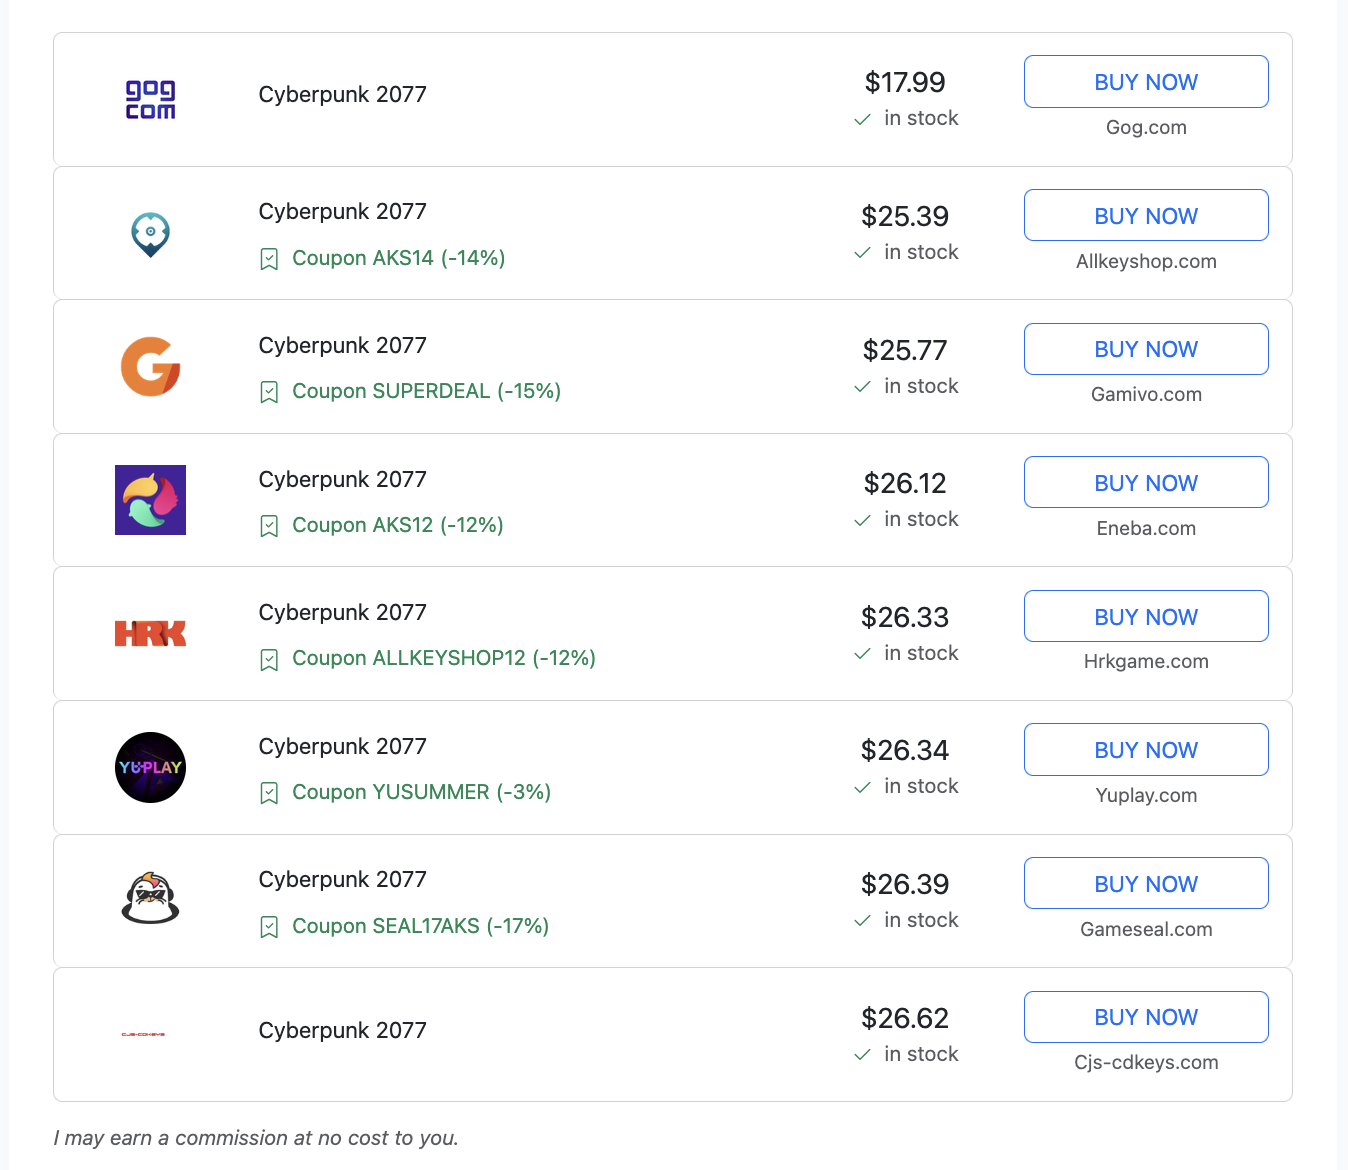The height and width of the screenshot is (1170, 1348).
Task: Select Coupon AKS12 (-12%) text
Action: click(x=398, y=525)
